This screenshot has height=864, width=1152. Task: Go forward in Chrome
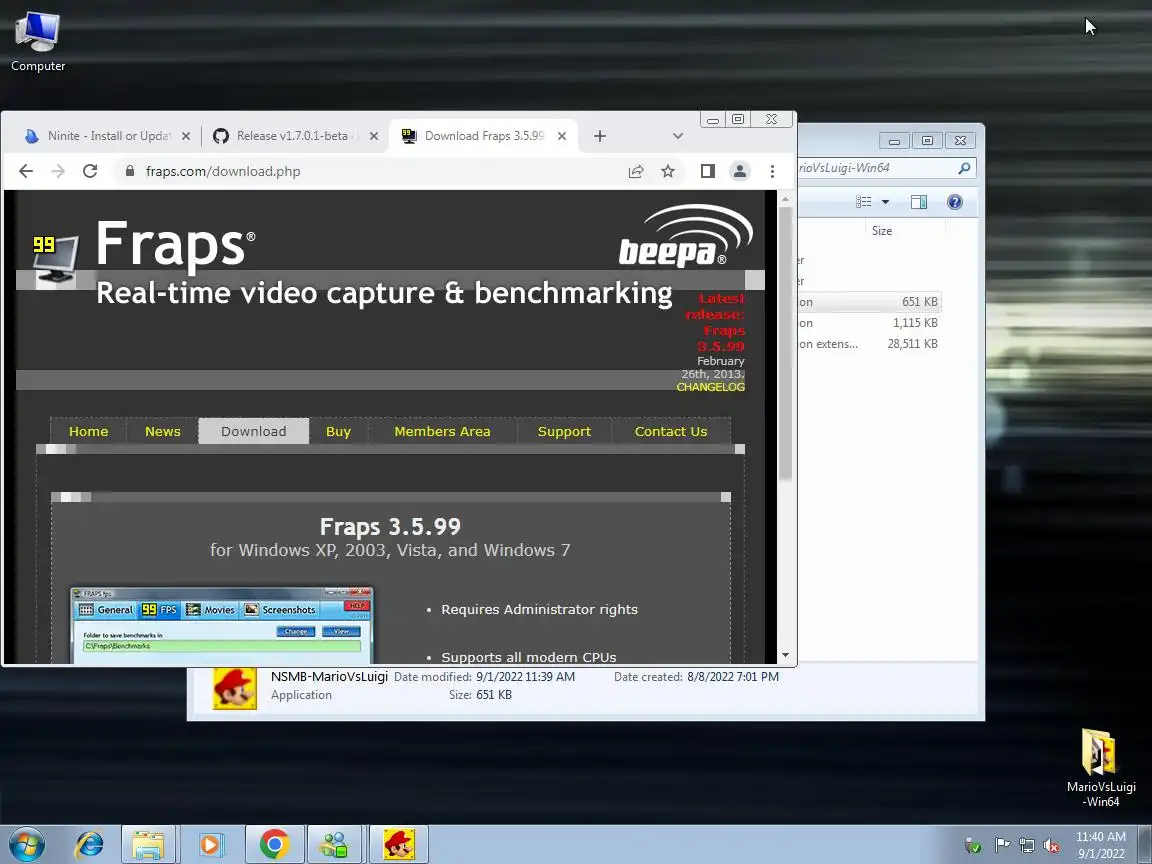click(x=58, y=171)
